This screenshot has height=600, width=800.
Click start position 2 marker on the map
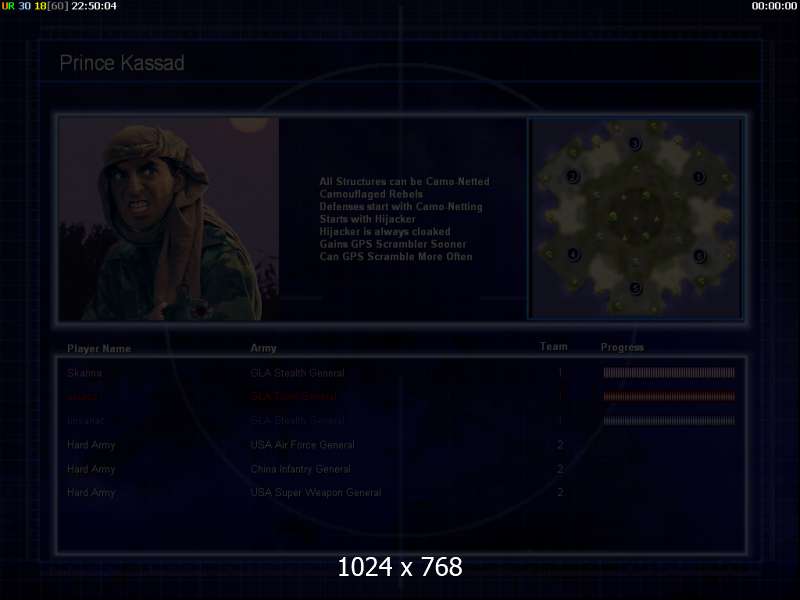coord(573,177)
